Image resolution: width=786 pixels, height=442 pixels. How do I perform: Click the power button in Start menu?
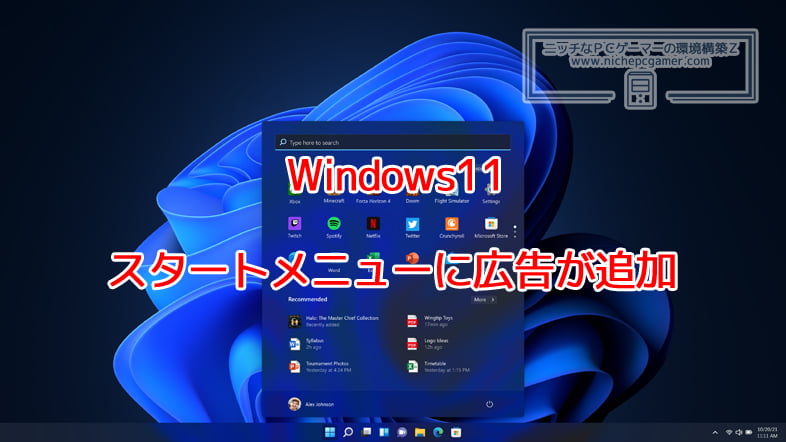[489, 404]
